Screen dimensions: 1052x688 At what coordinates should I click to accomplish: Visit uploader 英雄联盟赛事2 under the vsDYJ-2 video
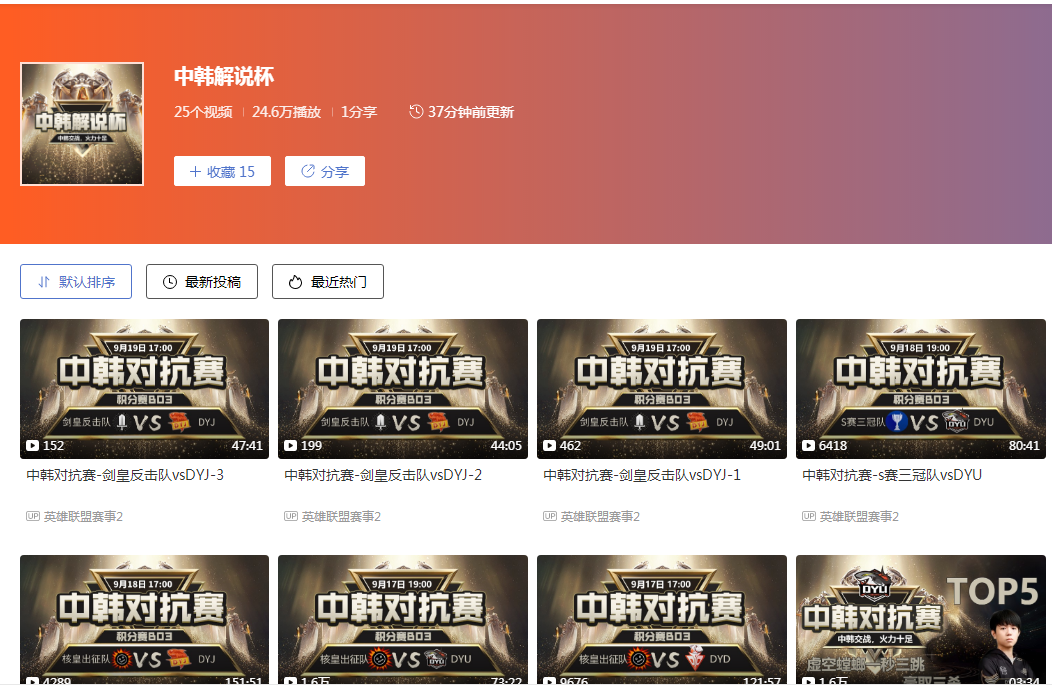tap(341, 517)
